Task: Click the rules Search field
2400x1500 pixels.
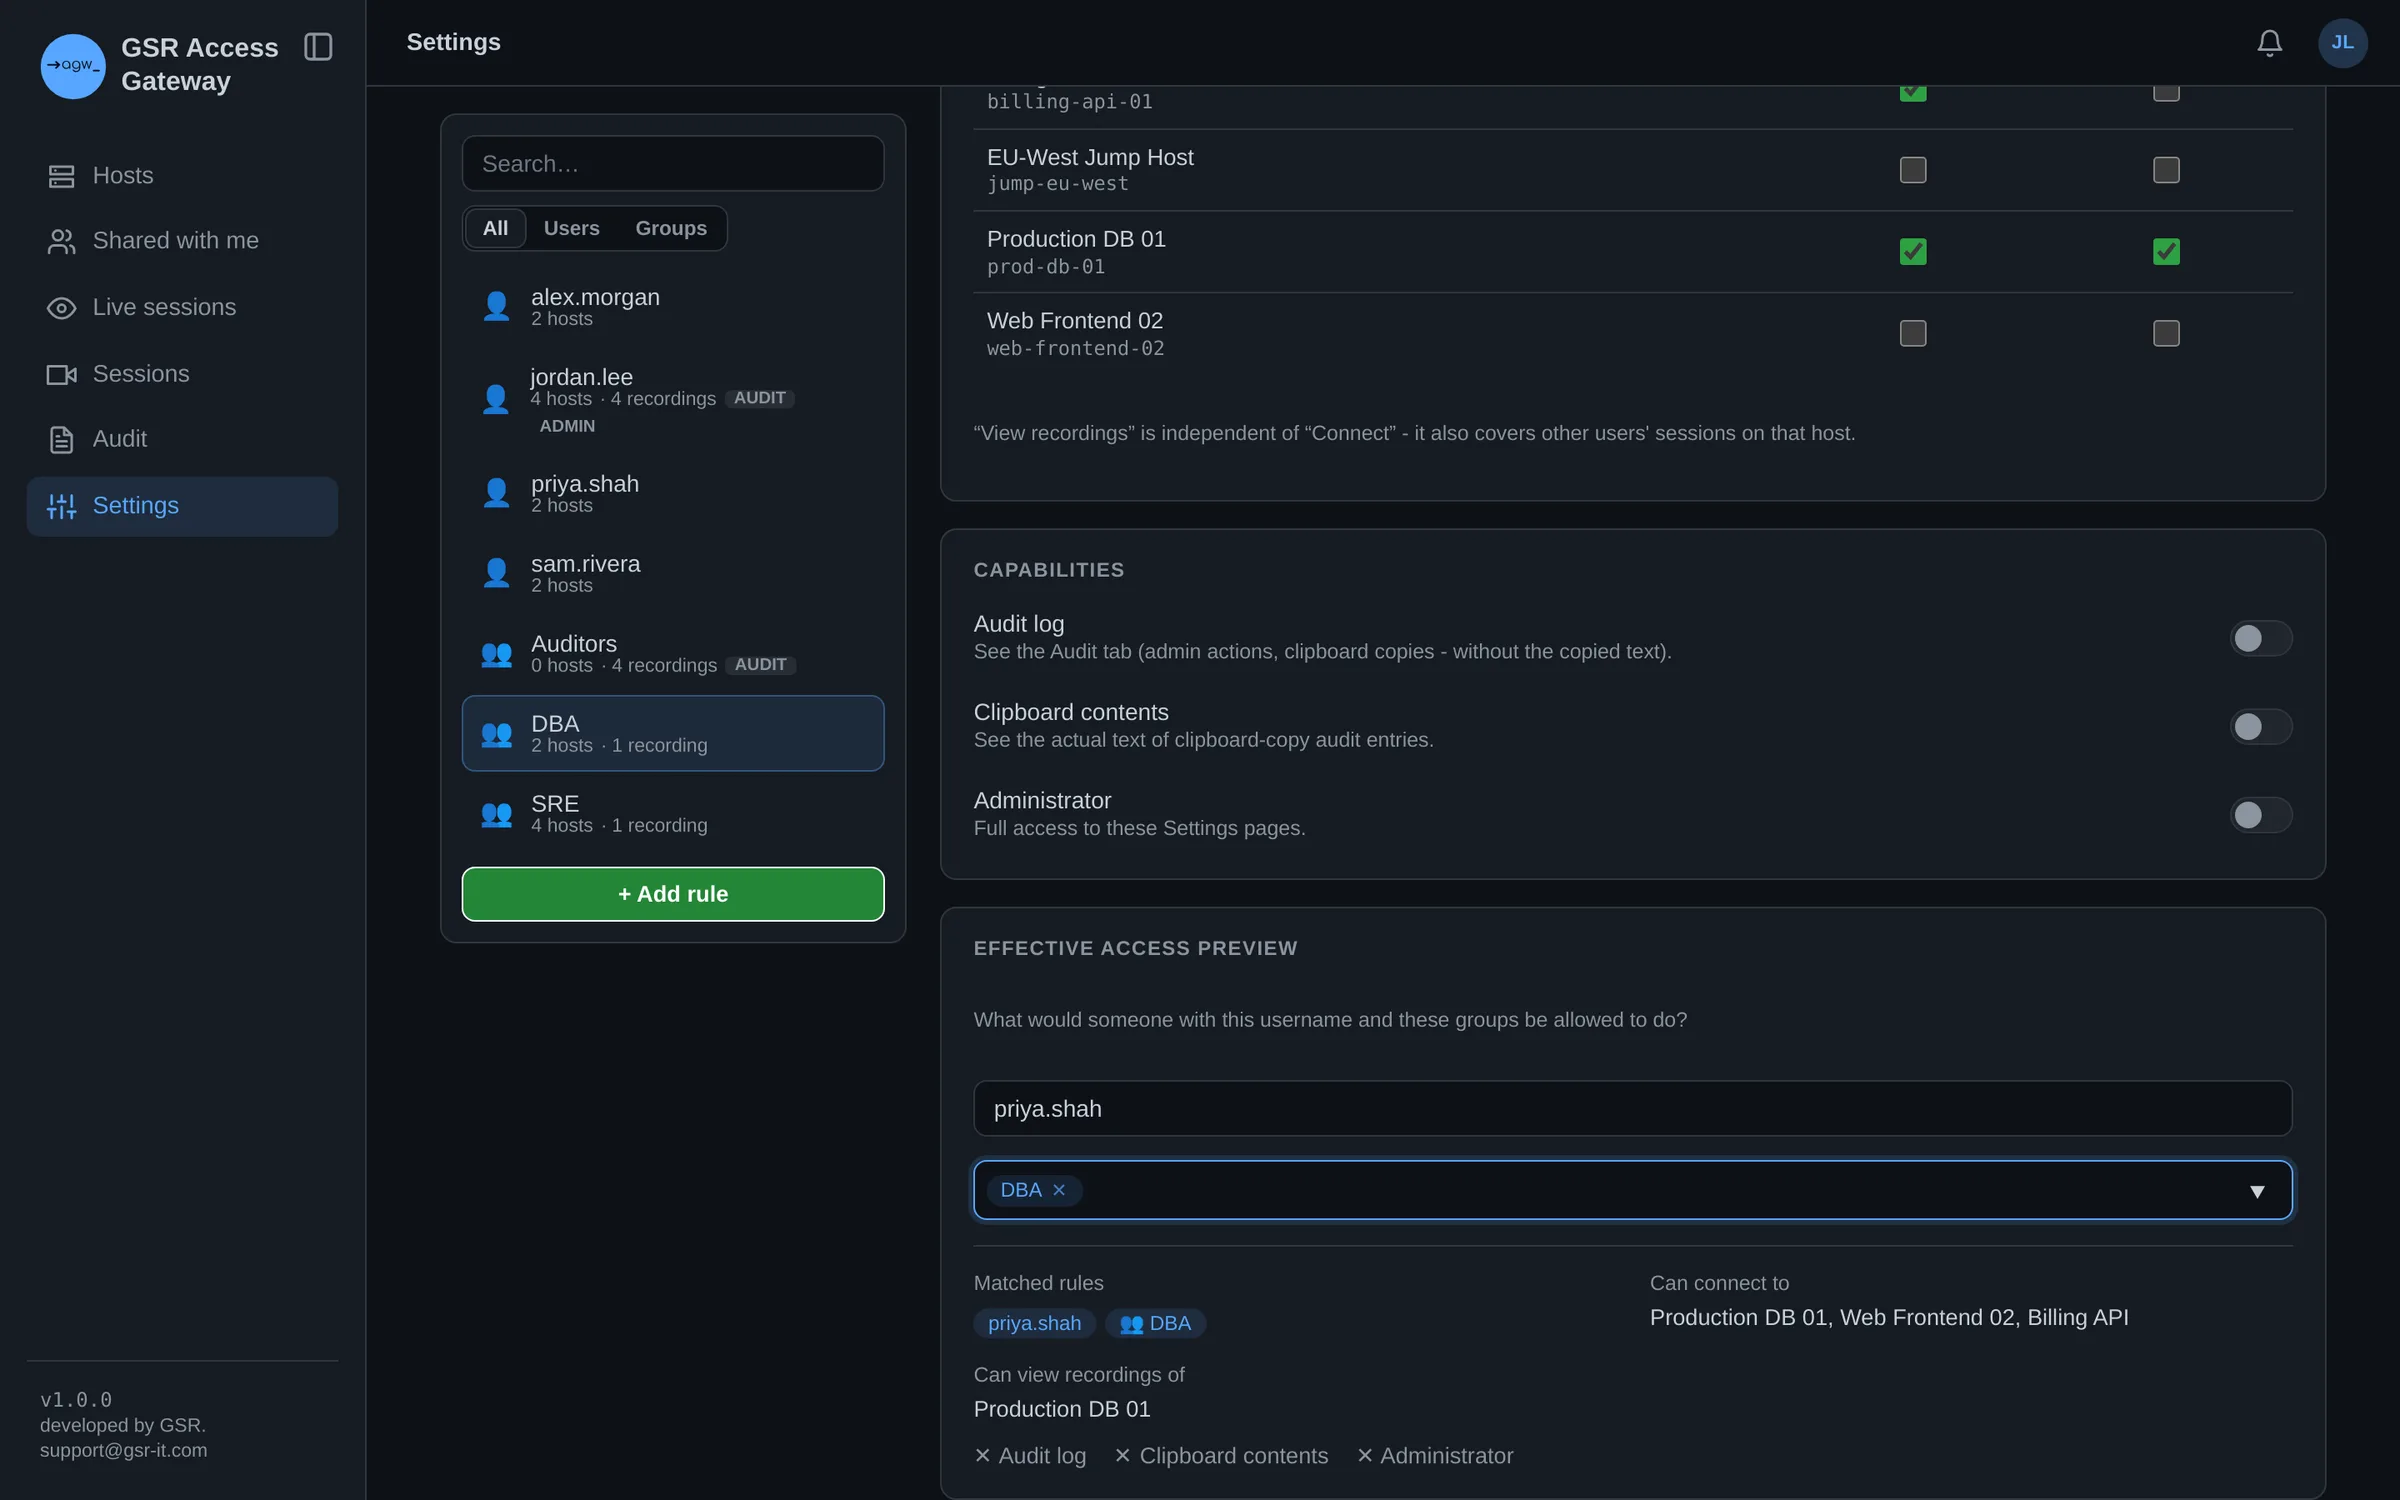Action: (673, 163)
